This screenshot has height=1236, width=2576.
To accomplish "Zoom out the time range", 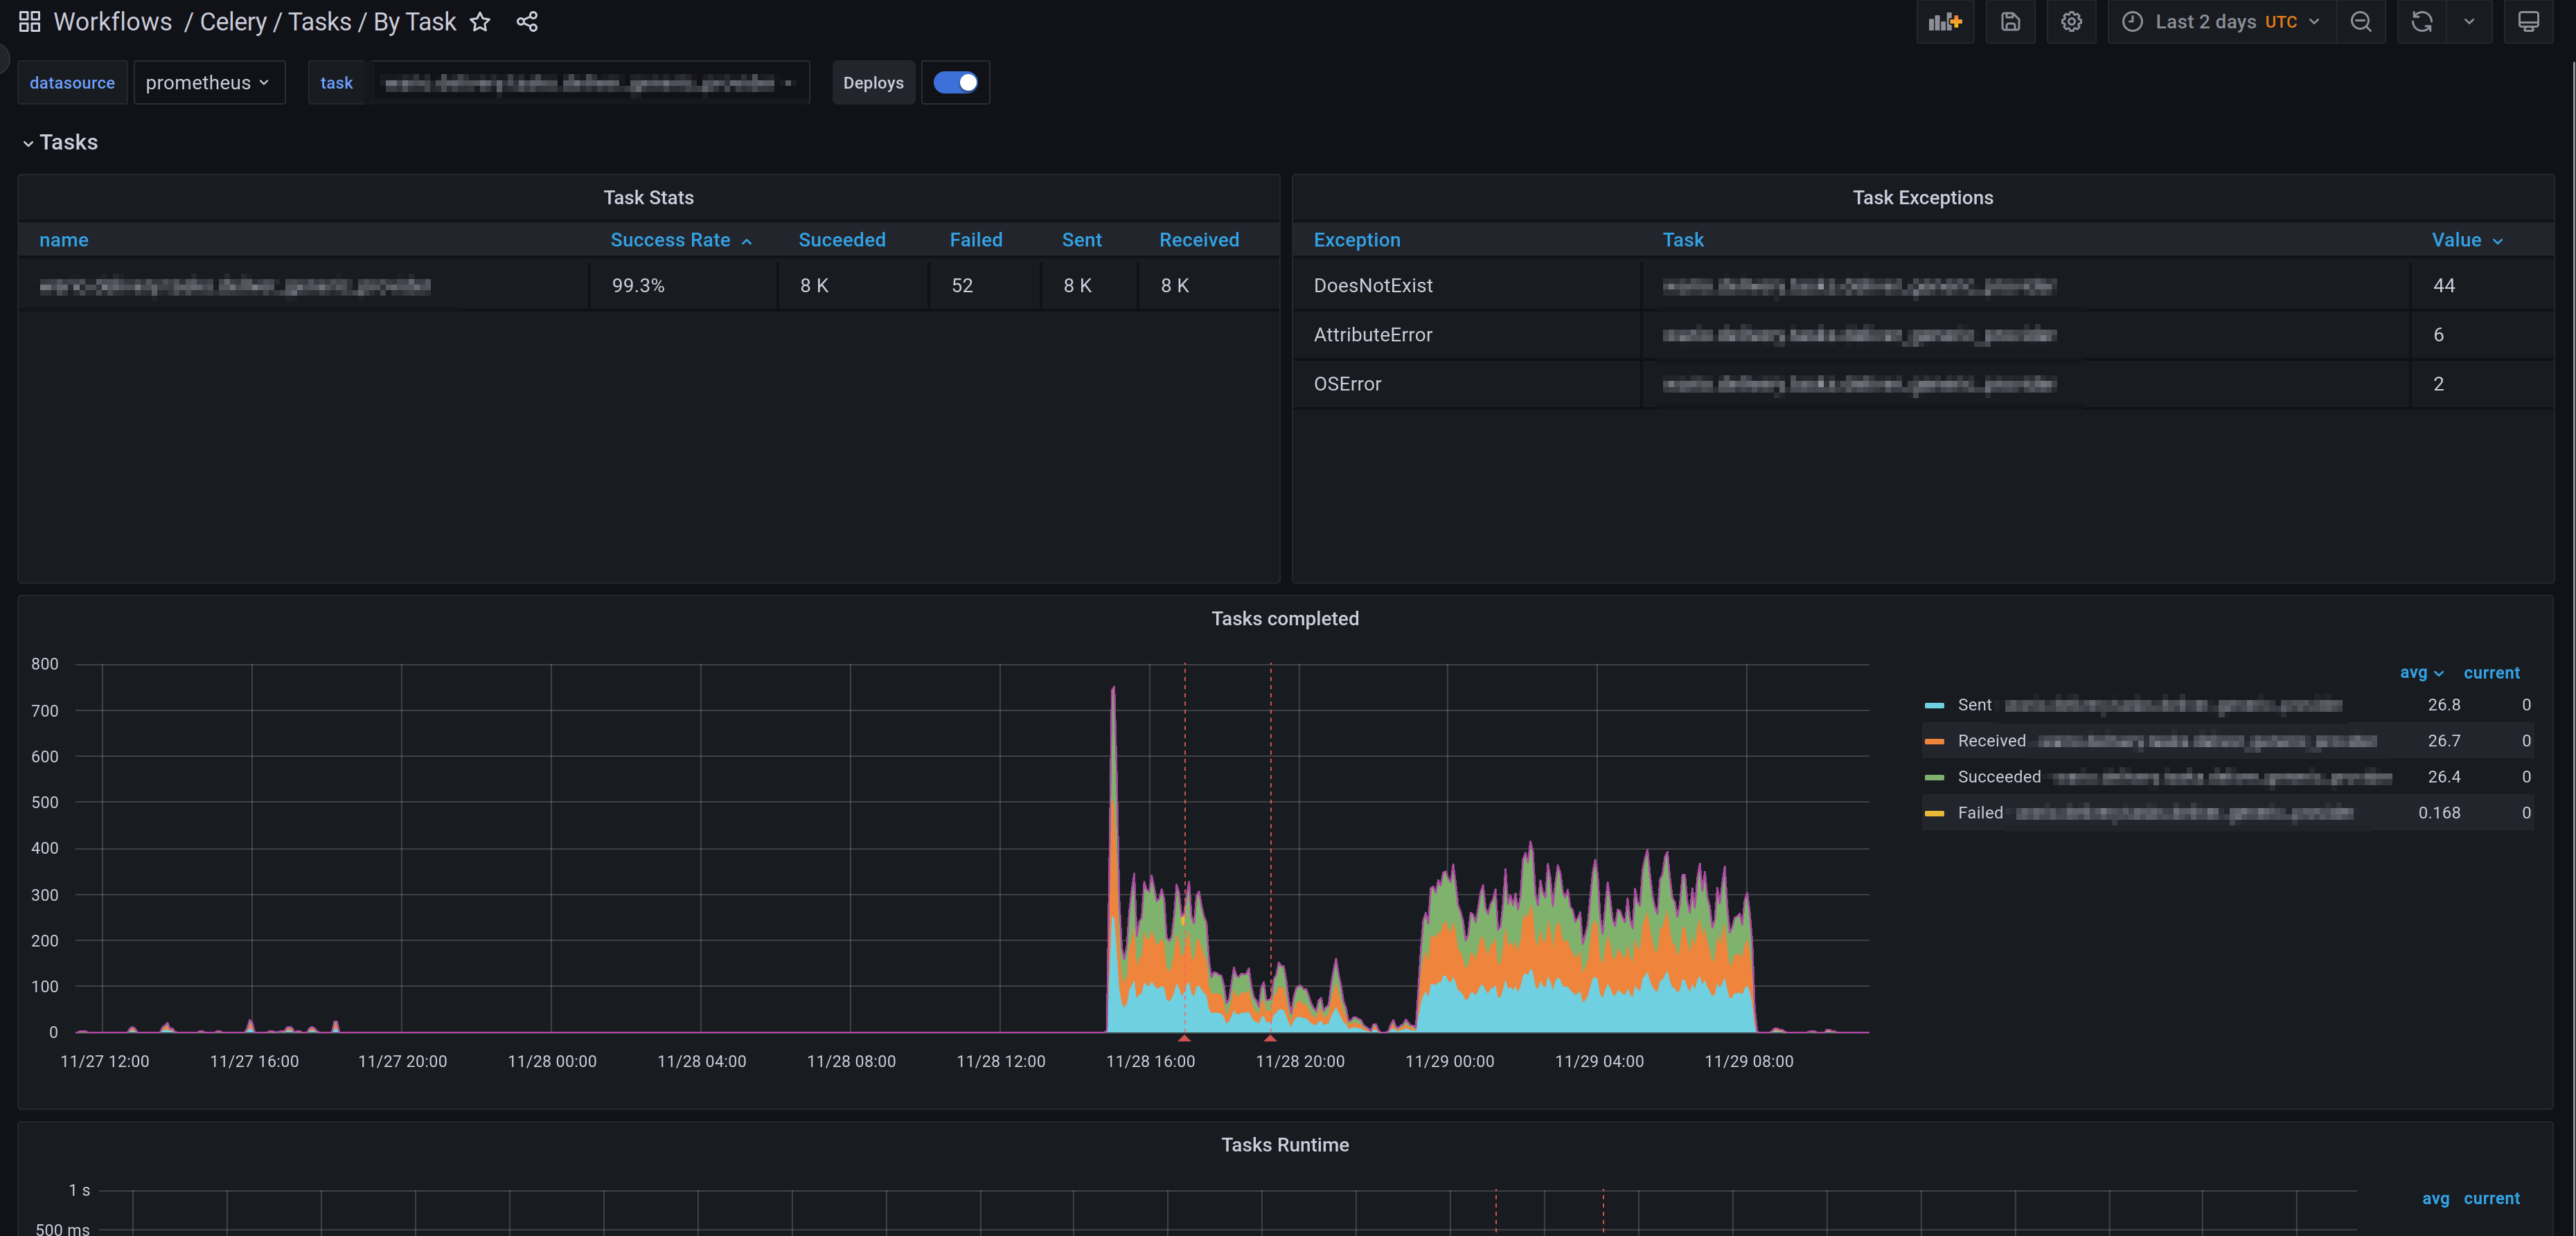I will coord(2361,22).
